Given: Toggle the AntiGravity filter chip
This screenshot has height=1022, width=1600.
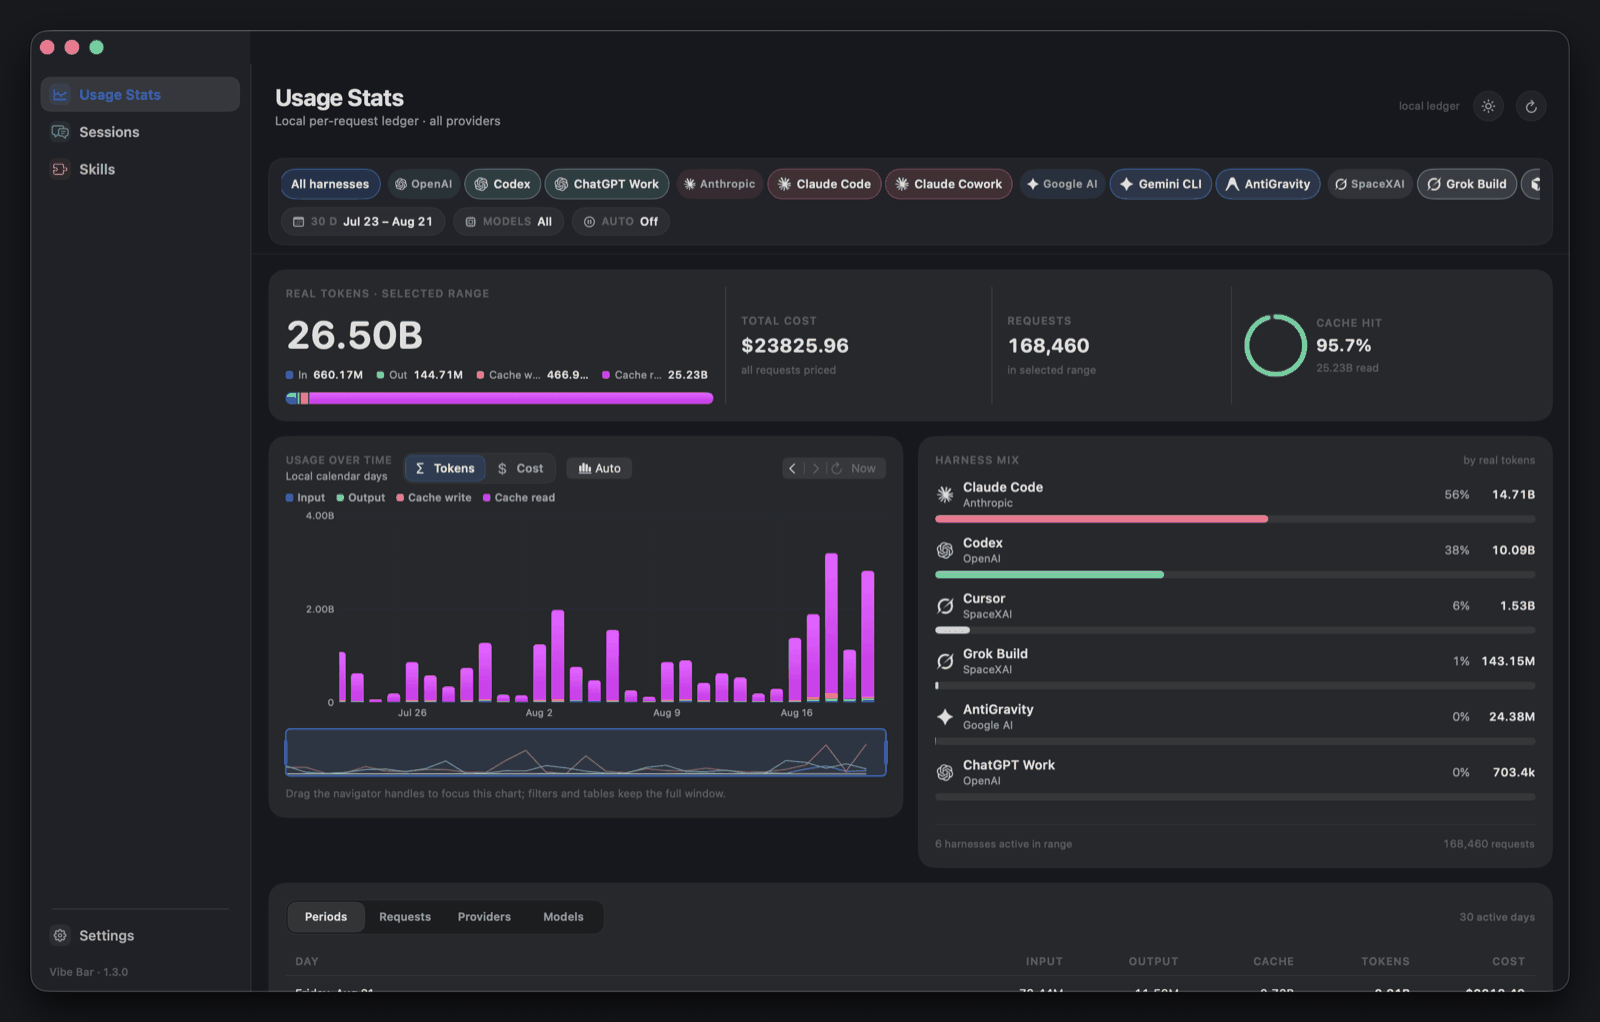Looking at the screenshot, I should pyautogui.click(x=1268, y=184).
